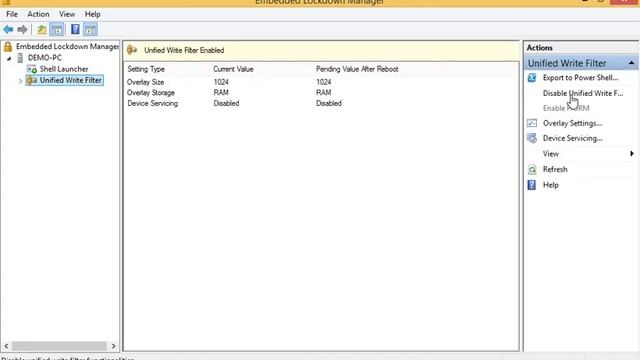Toggle the console tree pane toolbar icon

click(x=57, y=29)
